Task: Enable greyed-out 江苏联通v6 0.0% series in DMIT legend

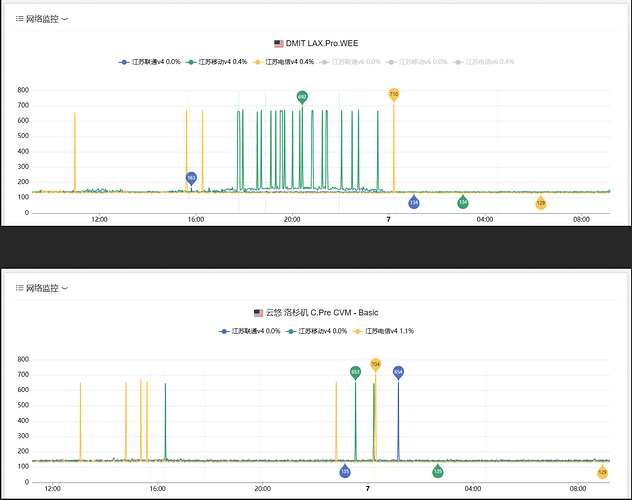Action: (350, 62)
